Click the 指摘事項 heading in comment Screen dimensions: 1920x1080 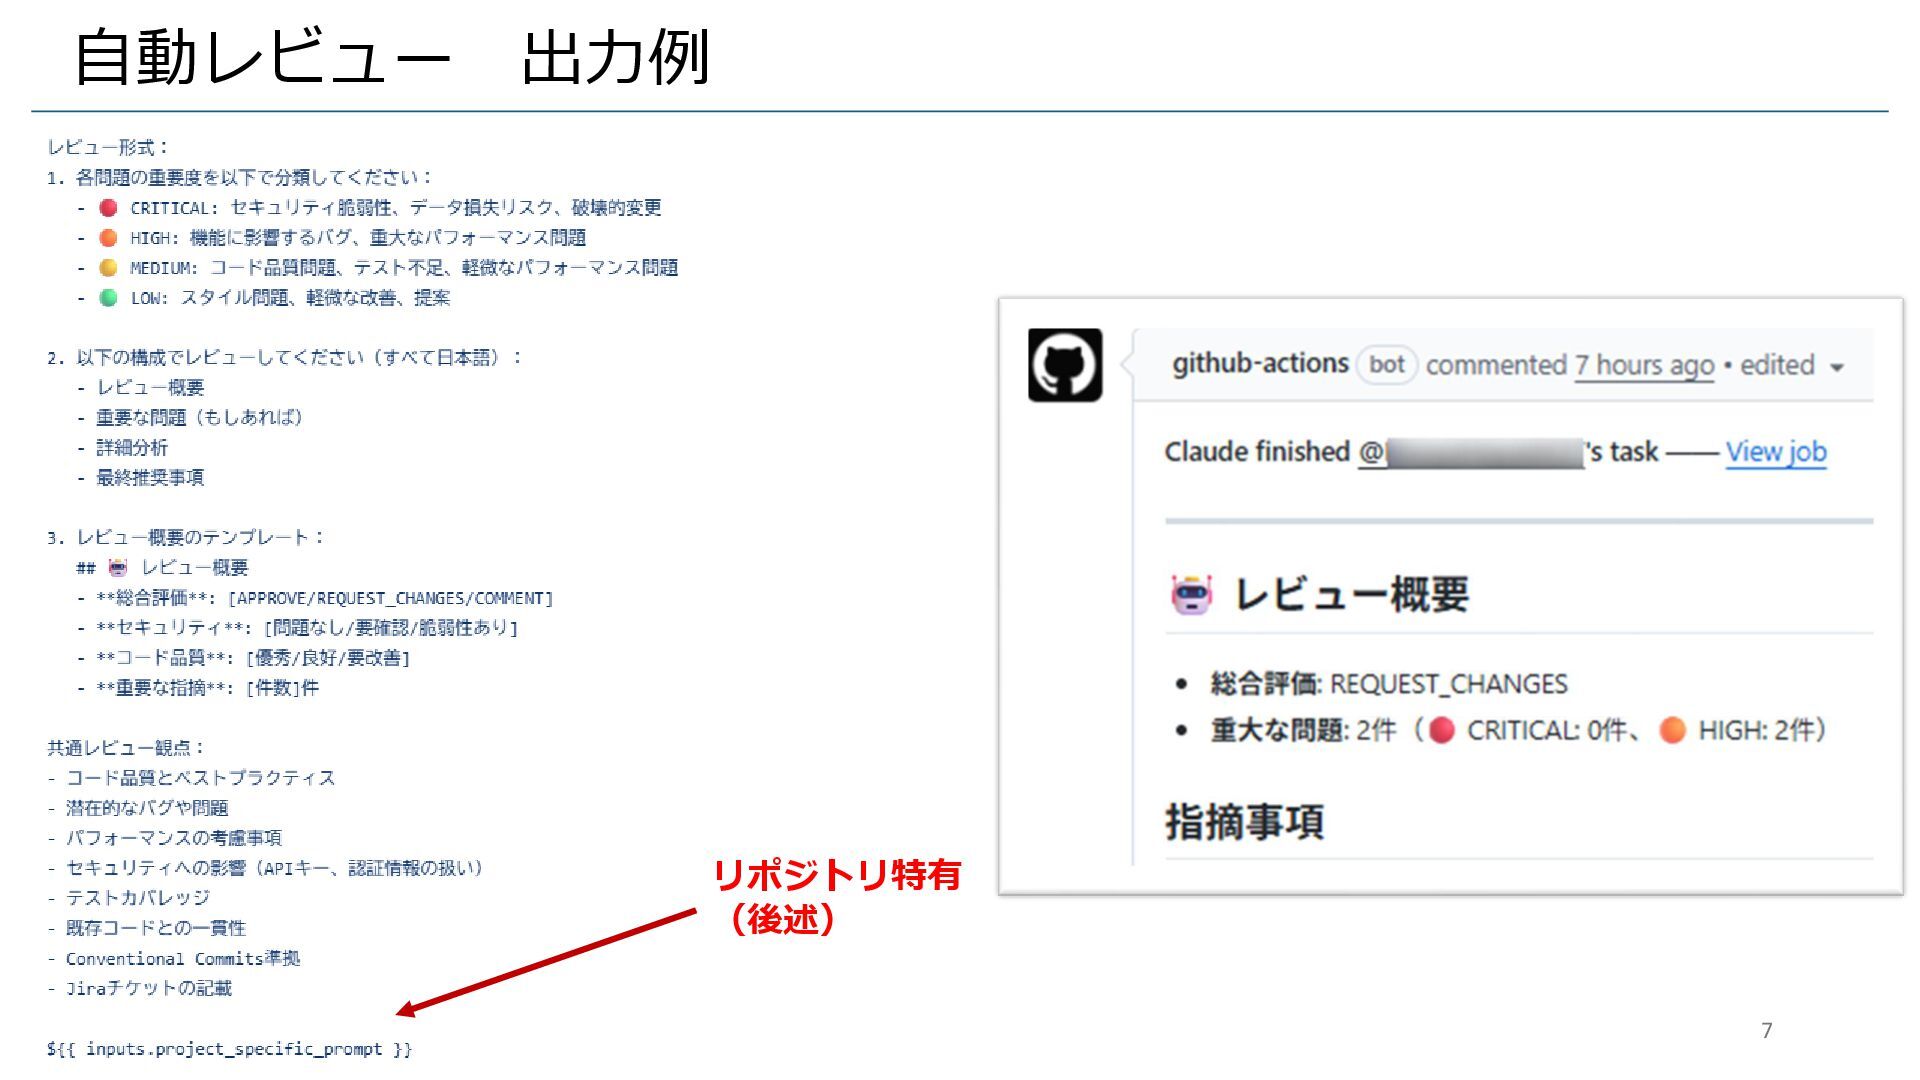click(x=1244, y=822)
